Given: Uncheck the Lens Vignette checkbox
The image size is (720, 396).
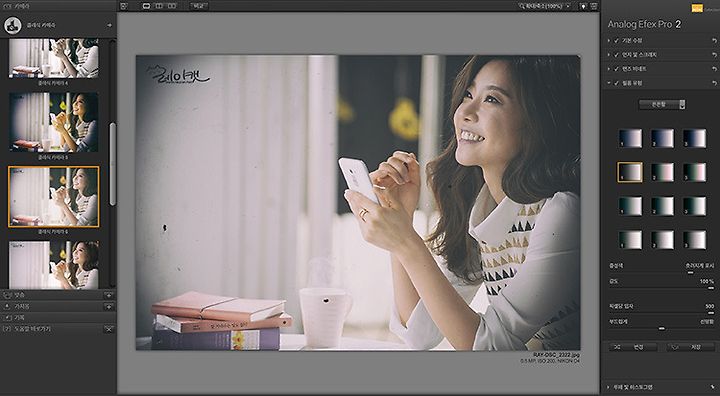Looking at the screenshot, I should pos(616,68).
